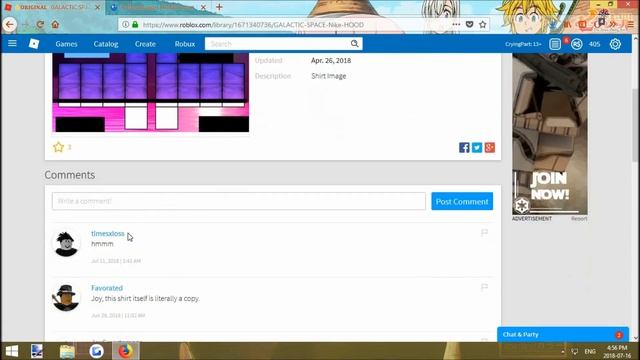640x360 pixels.
Task: Open the Favorated profile link
Action: tap(107, 288)
